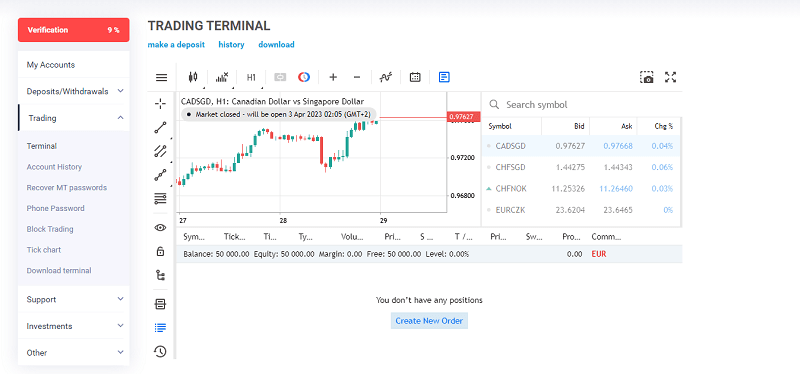Follow the download link

tap(277, 44)
